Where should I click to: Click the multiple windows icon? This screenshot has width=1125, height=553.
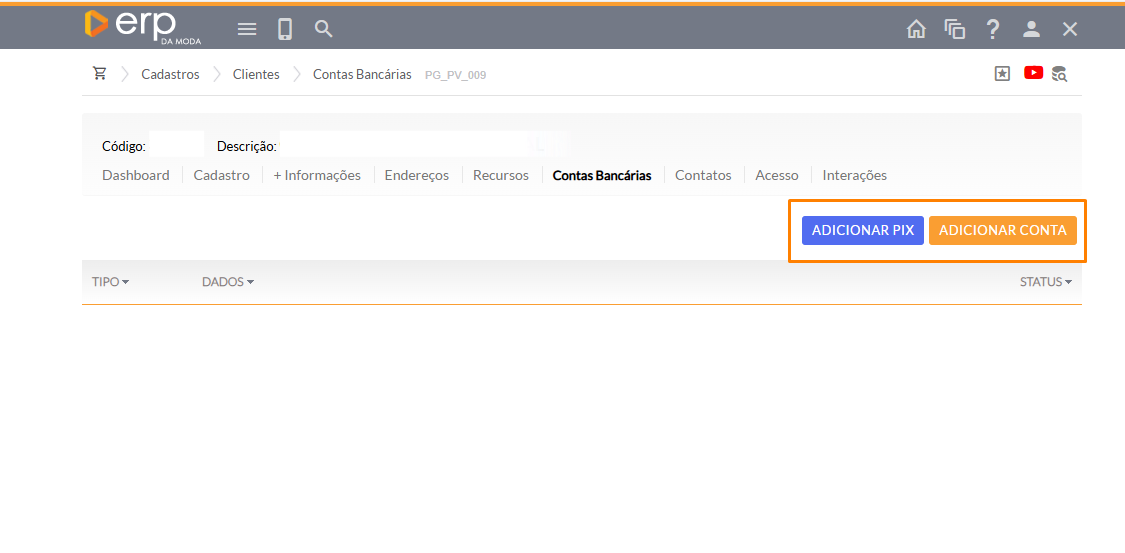954,29
